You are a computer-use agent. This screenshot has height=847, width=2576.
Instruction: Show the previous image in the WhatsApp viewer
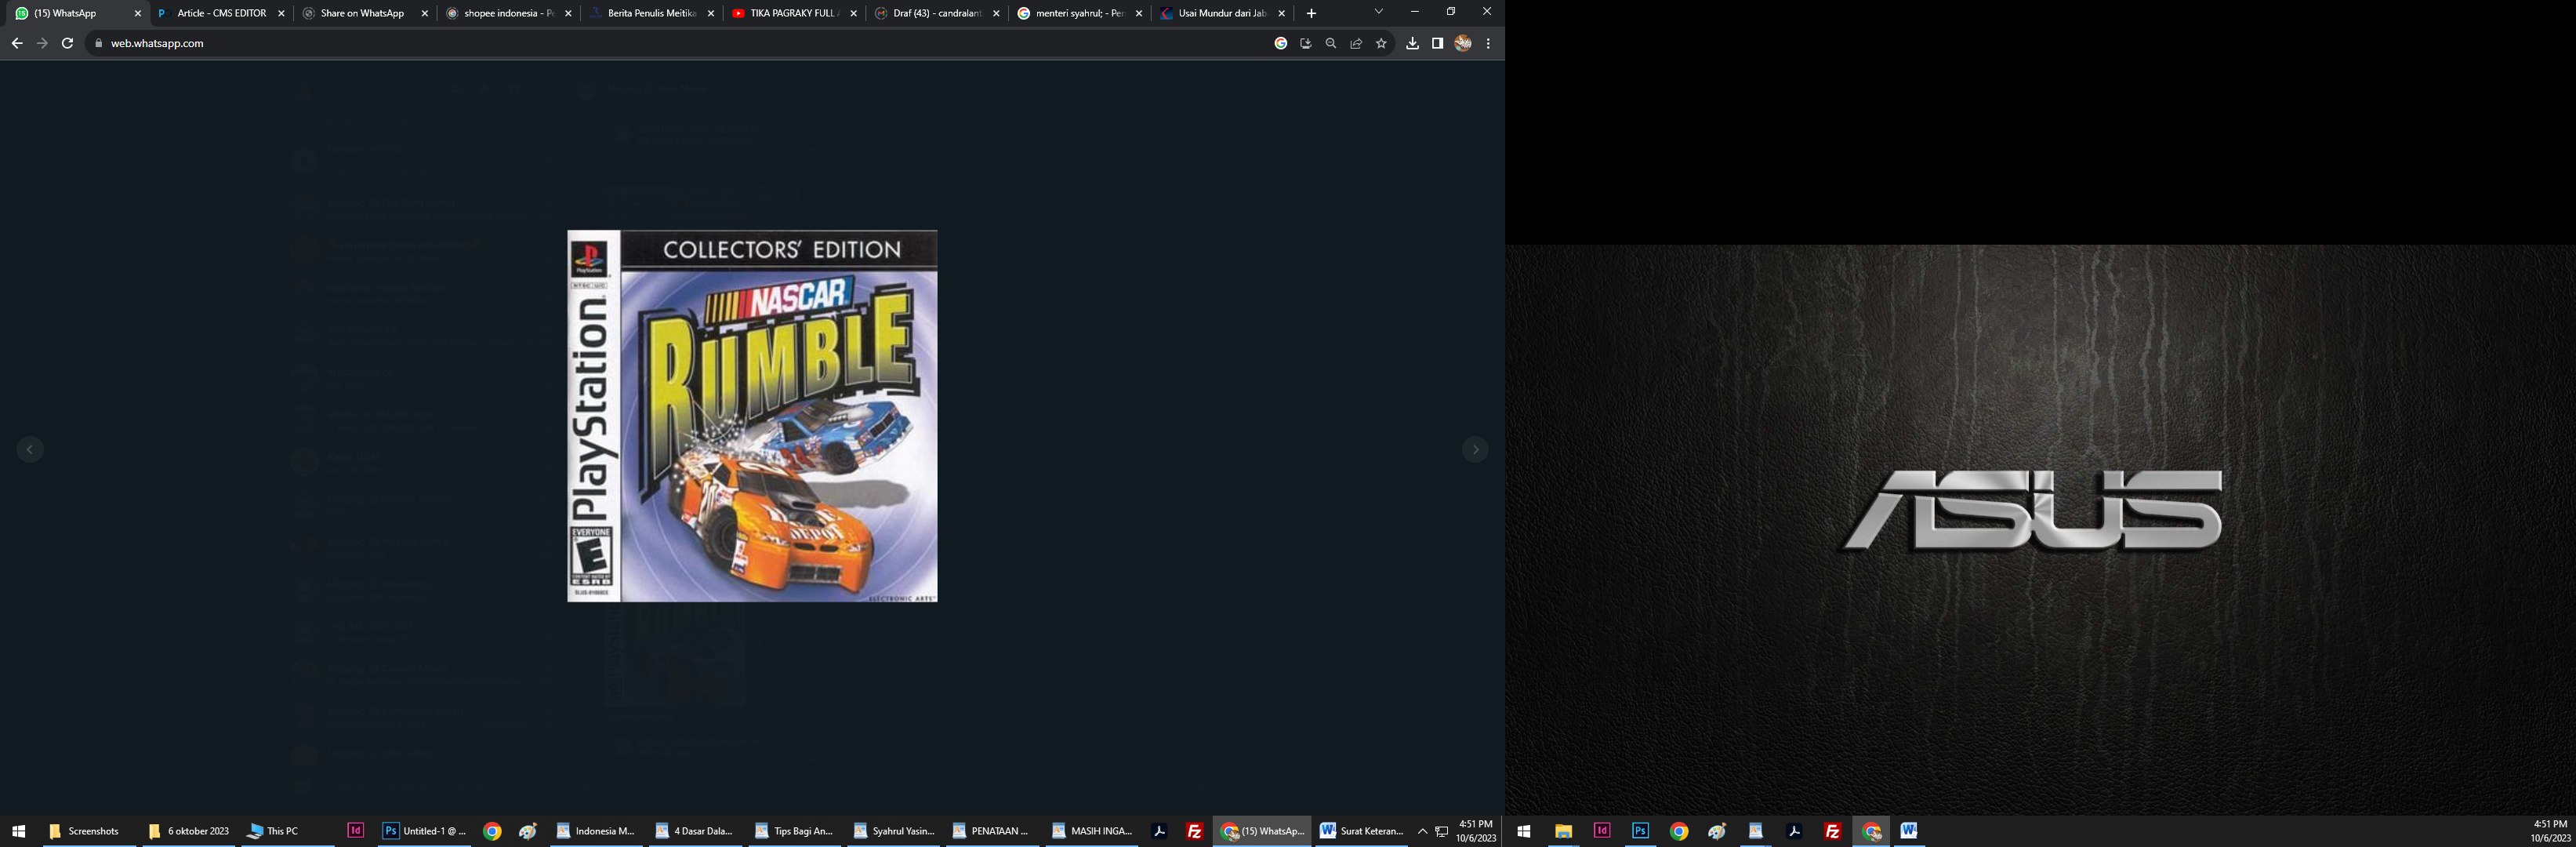click(x=30, y=450)
